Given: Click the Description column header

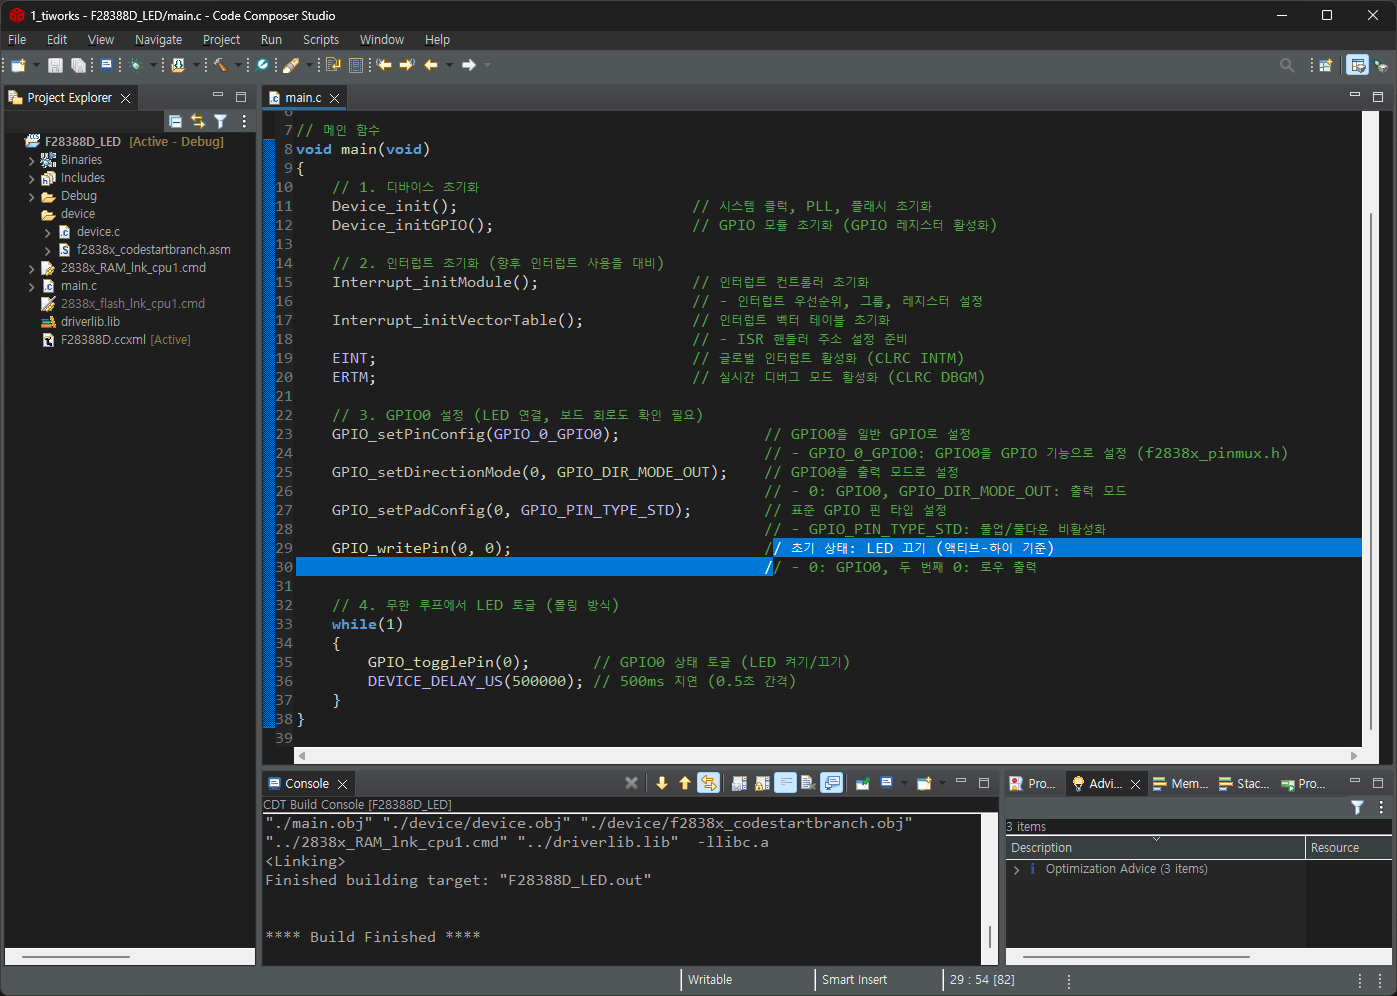Looking at the screenshot, I should (x=1155, y=848).
